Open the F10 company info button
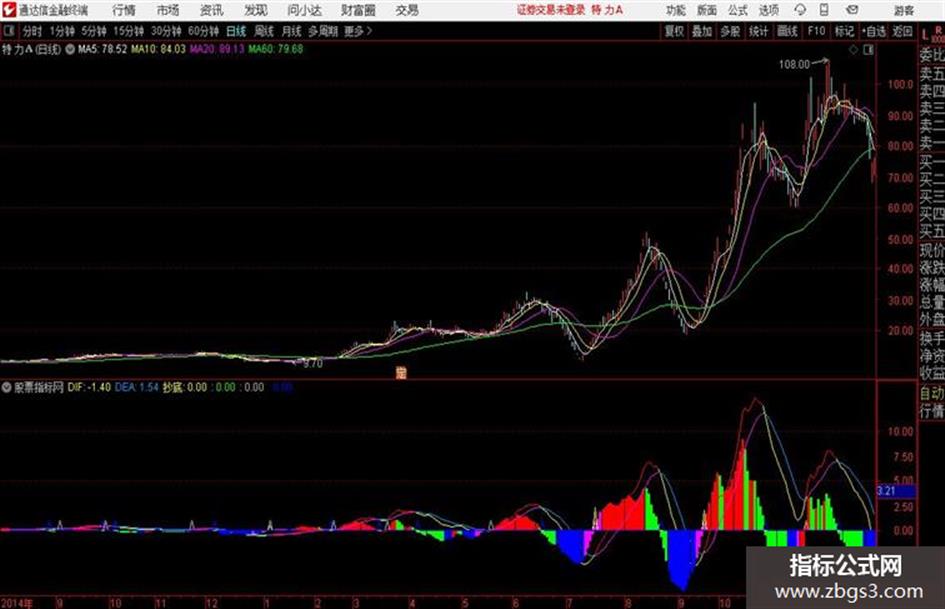The width and height of the screenshot is (945, 609). click(x=817, y=31)
